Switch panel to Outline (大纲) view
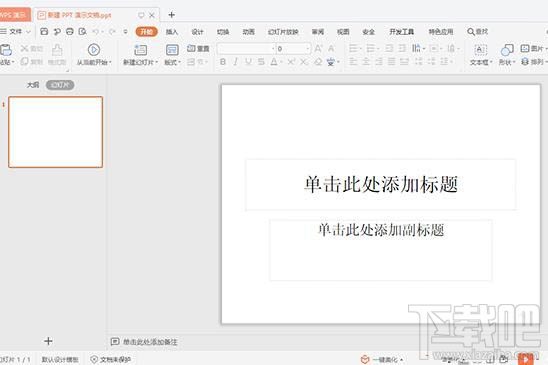The height and width of the screenshot is (365, 548). [33, 85]
